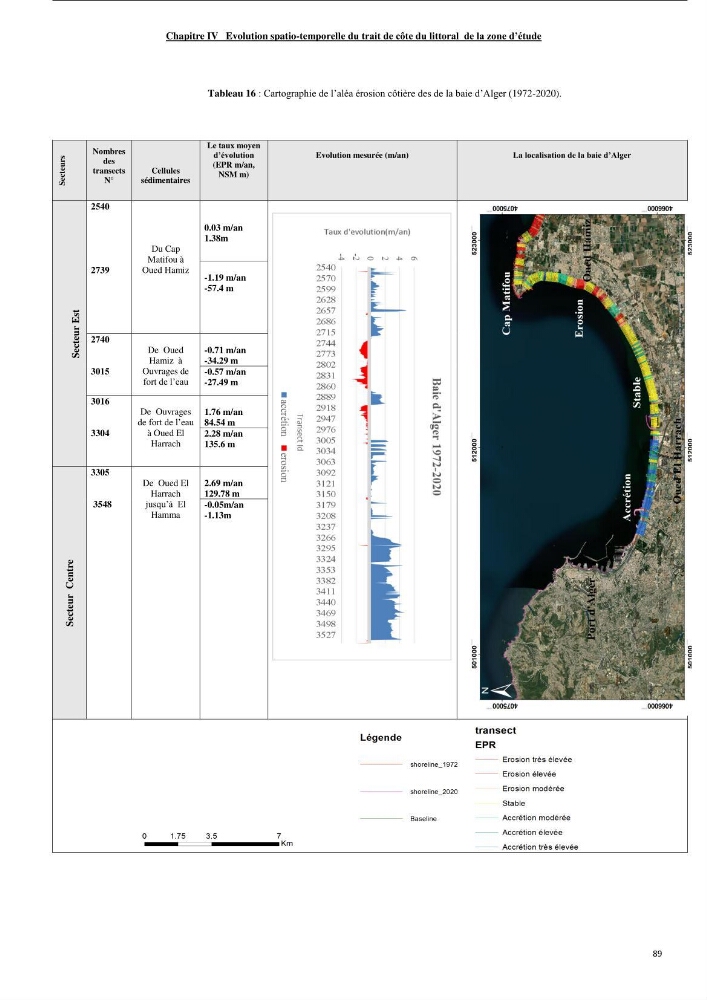Click the chart title 'Taux d'evolution(m/an)'
This screenshot has width=707, height=1000.
pyautogui.click(x=367, y=232)
